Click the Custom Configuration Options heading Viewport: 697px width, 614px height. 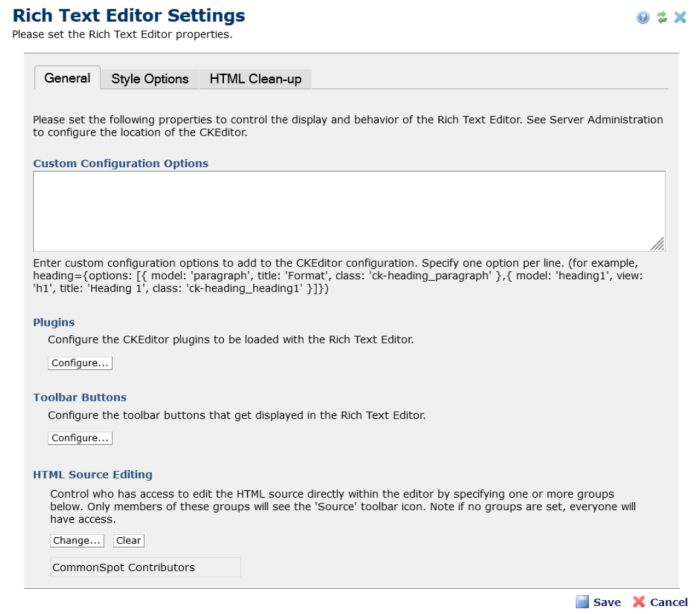click(120, 163)
